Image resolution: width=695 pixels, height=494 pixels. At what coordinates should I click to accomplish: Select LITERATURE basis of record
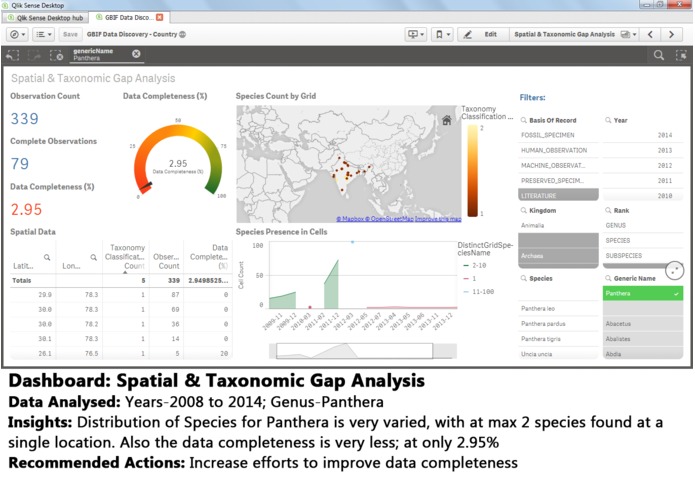tap(558, 195)
